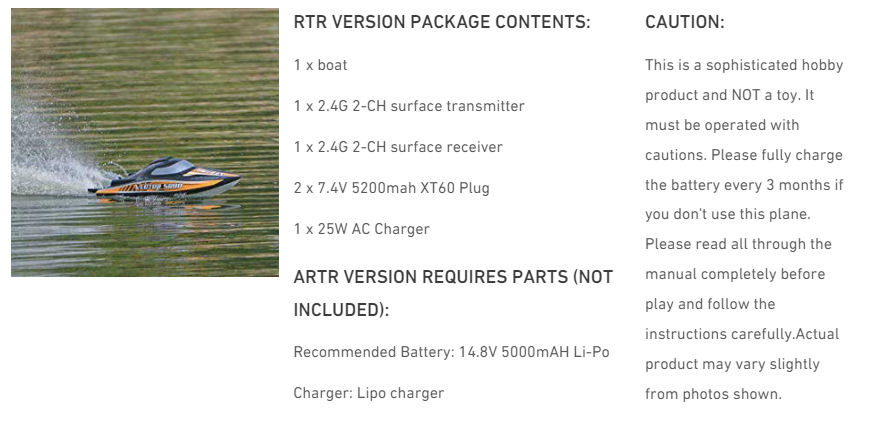Click the 7.4V 5200mah XT60 Plug line
Image resolution: width=886 pixels, height=427 pixels.
click(x=392, y=188)
